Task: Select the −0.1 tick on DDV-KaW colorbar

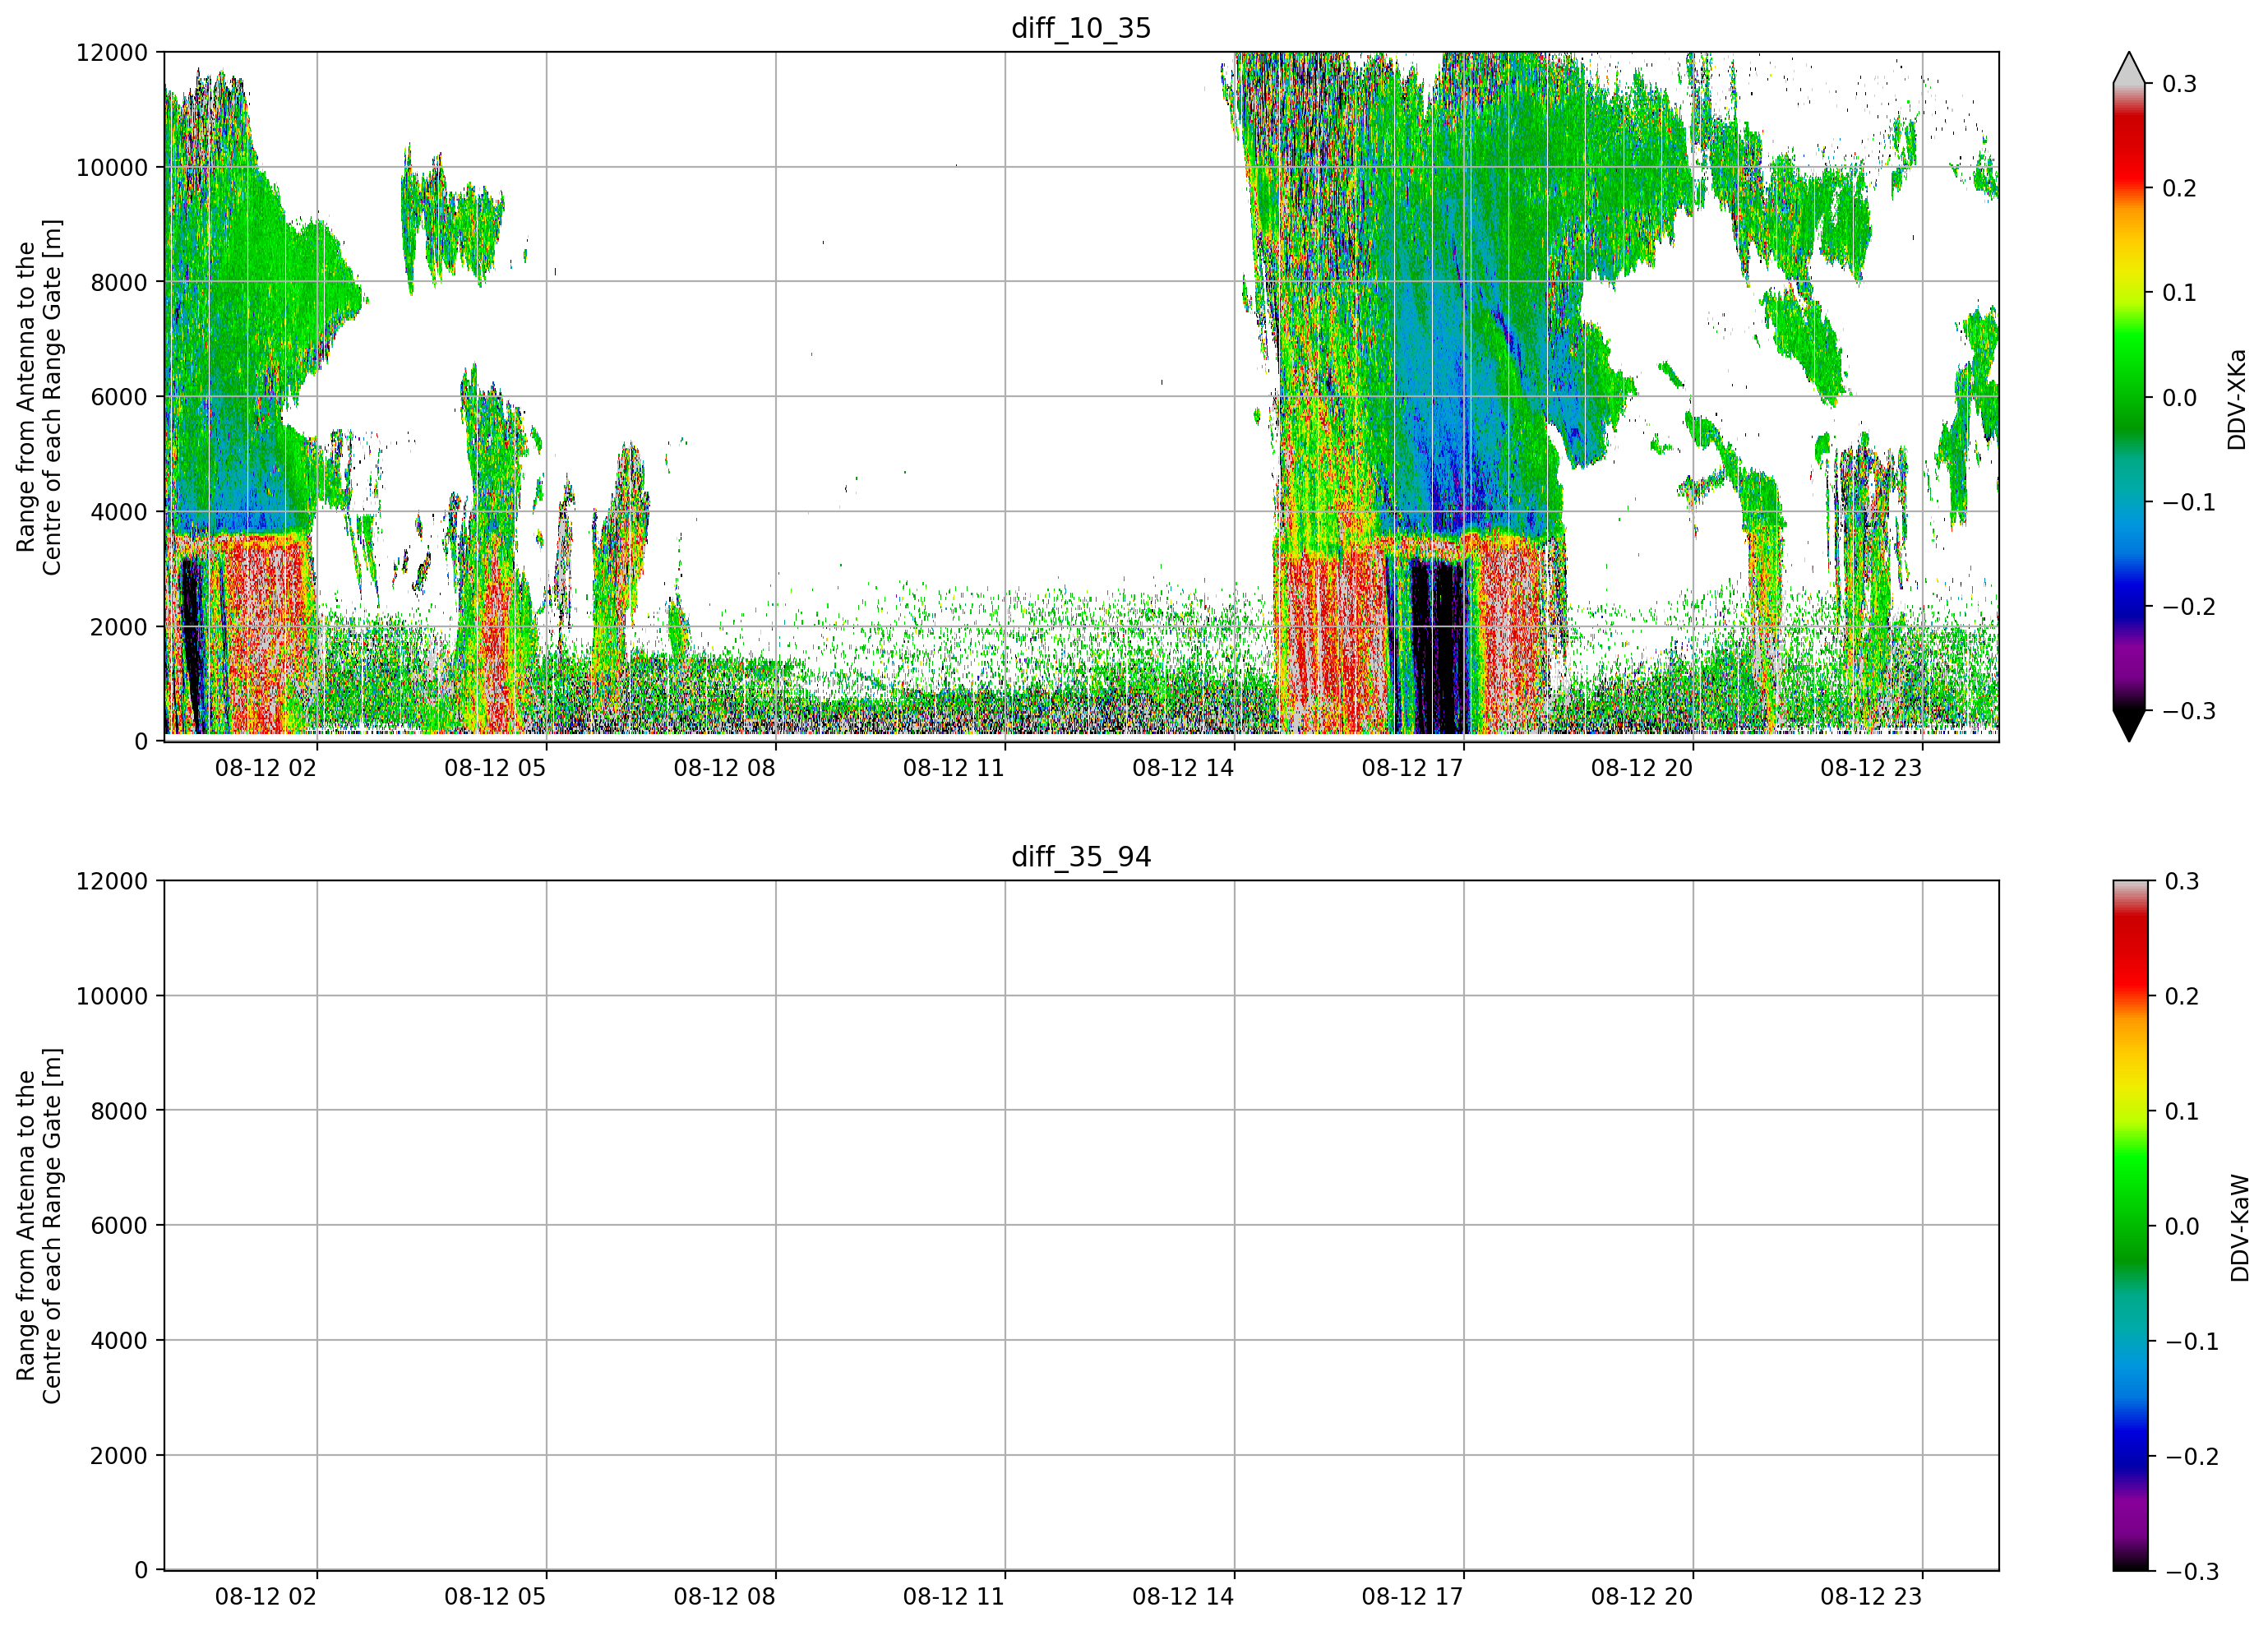Action: pyautogui.click(x=2191, y=1341)
